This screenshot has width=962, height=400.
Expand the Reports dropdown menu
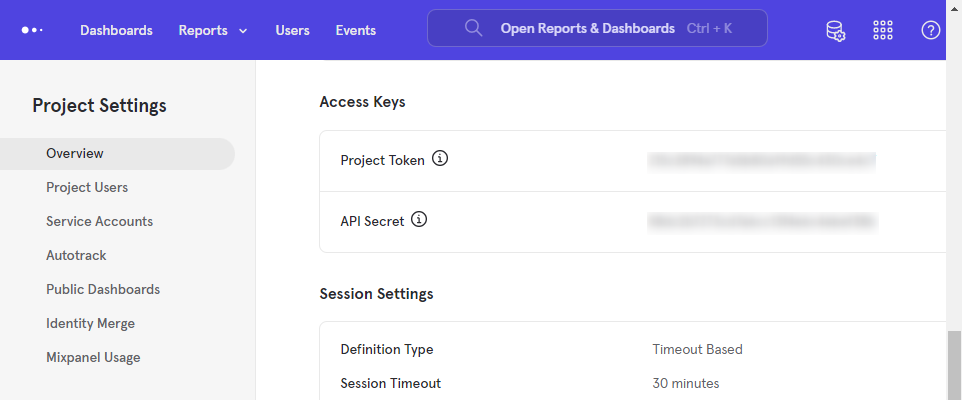213,30
